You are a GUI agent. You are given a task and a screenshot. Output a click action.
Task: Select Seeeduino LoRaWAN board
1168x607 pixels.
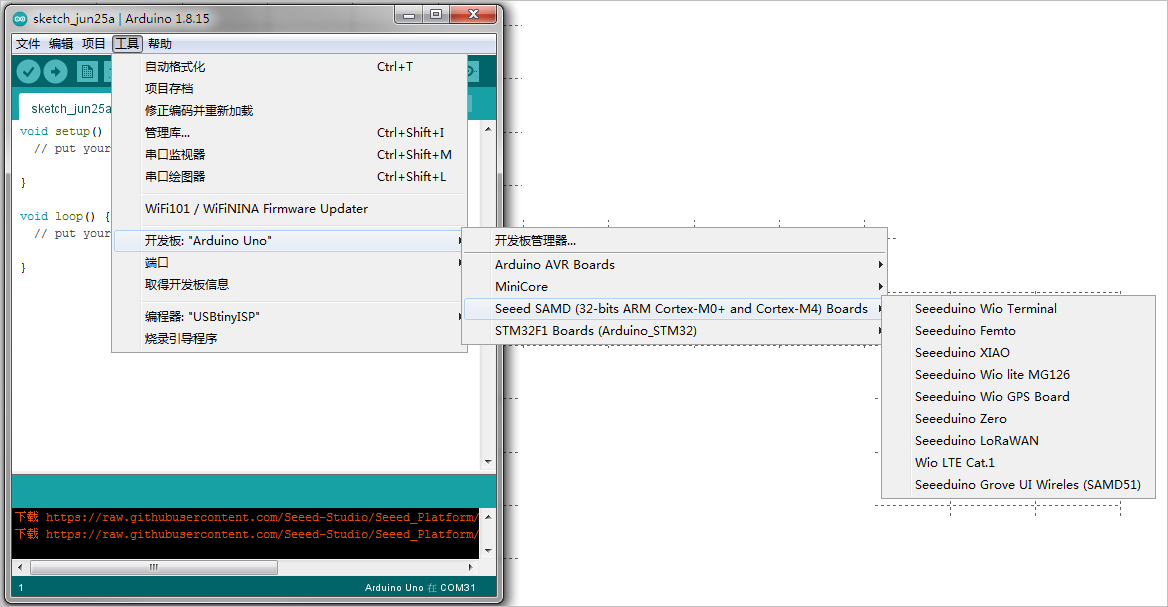coord(1018,441)
